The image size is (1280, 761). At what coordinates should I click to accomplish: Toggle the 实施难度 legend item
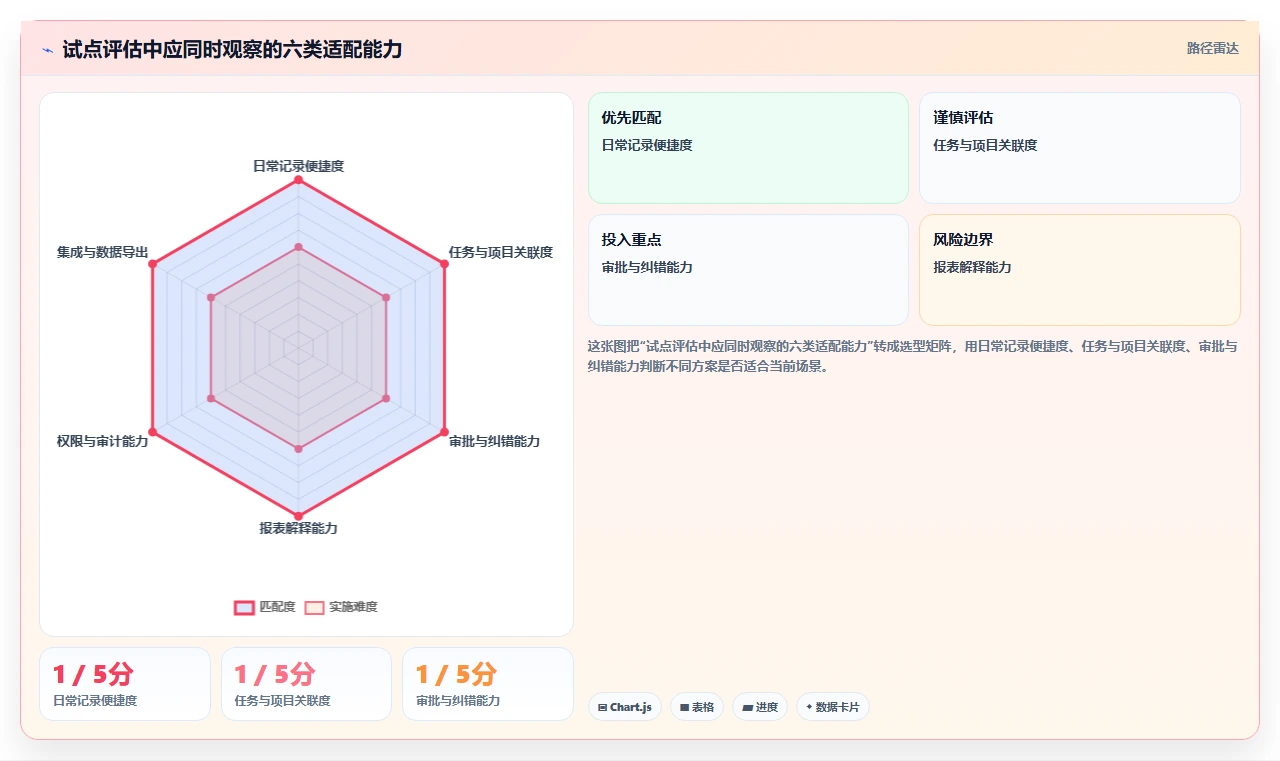[341, 607]
